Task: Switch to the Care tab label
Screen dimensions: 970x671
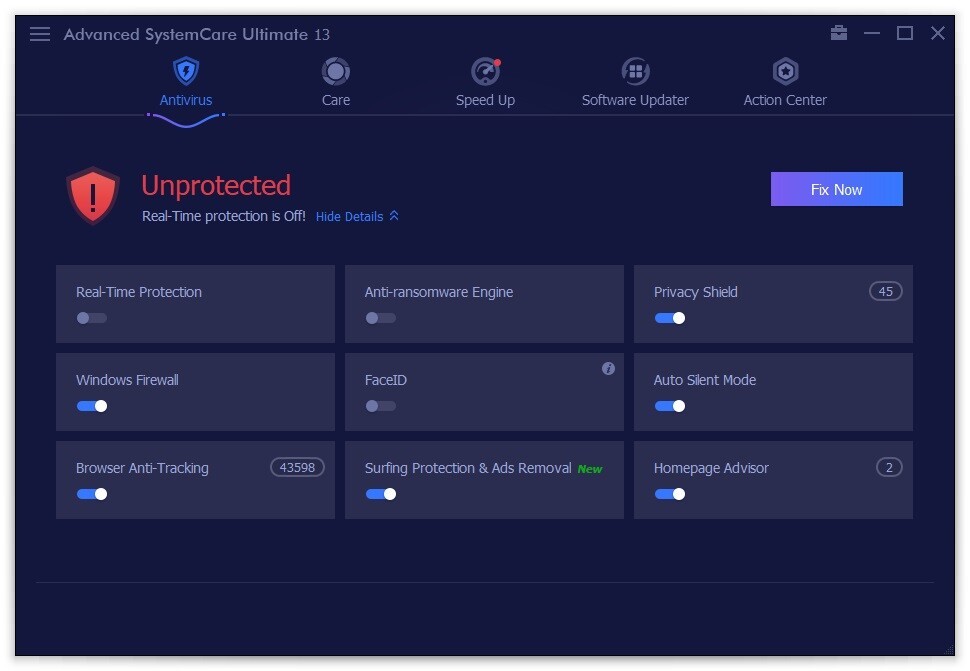Action: tap(336, 100)
